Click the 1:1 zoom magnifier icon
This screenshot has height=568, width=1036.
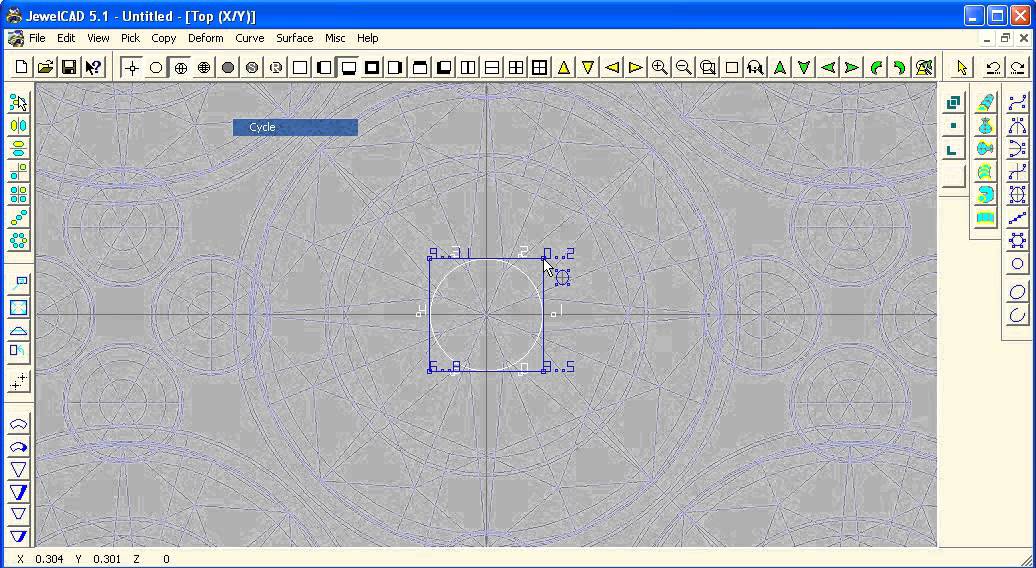[756, 67]
